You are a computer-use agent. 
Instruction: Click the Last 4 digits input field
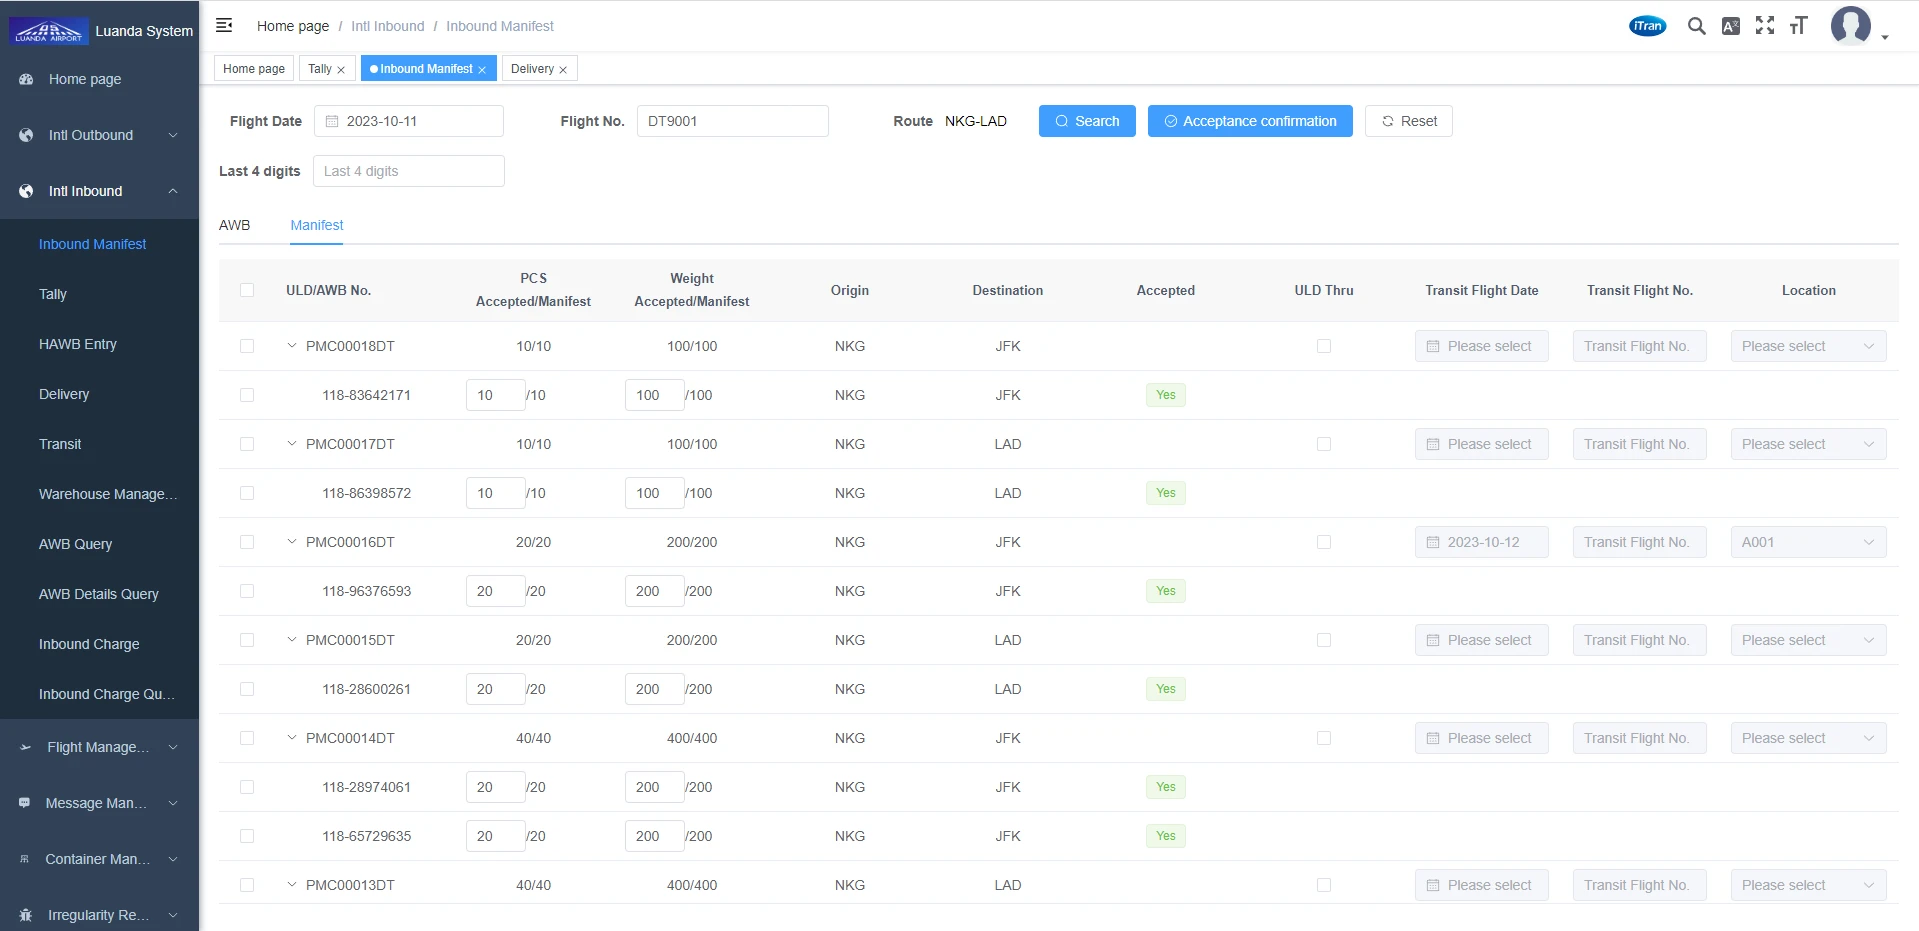tap(409, 171)
